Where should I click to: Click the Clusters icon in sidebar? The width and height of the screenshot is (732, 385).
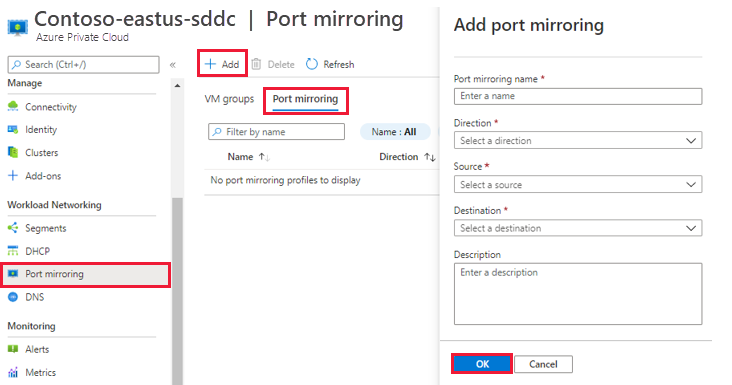(x=13, y=152)
